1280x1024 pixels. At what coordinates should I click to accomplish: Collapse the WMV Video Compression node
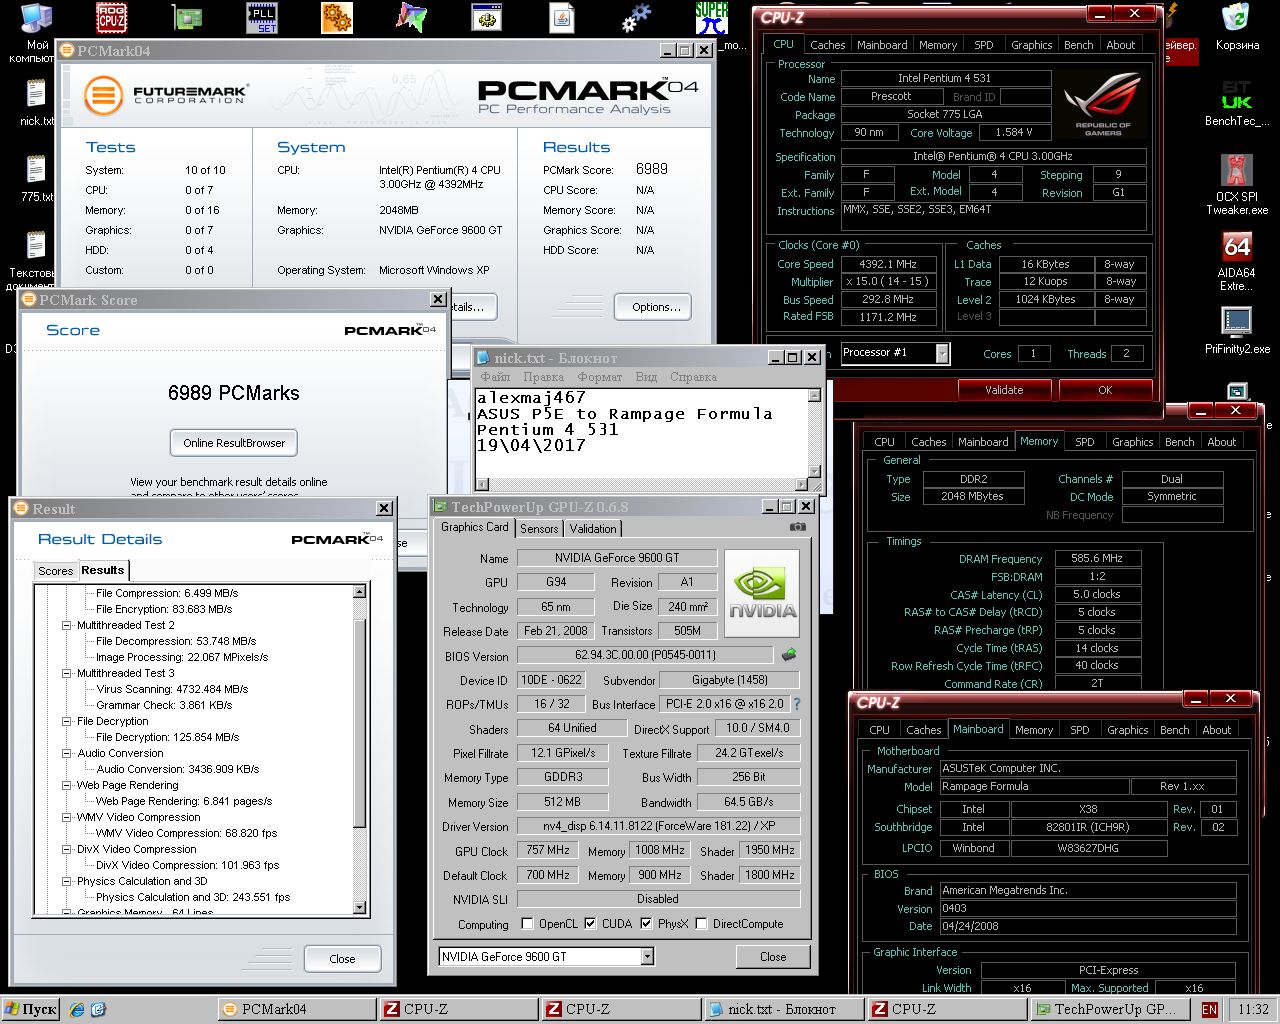coord(67,817)
